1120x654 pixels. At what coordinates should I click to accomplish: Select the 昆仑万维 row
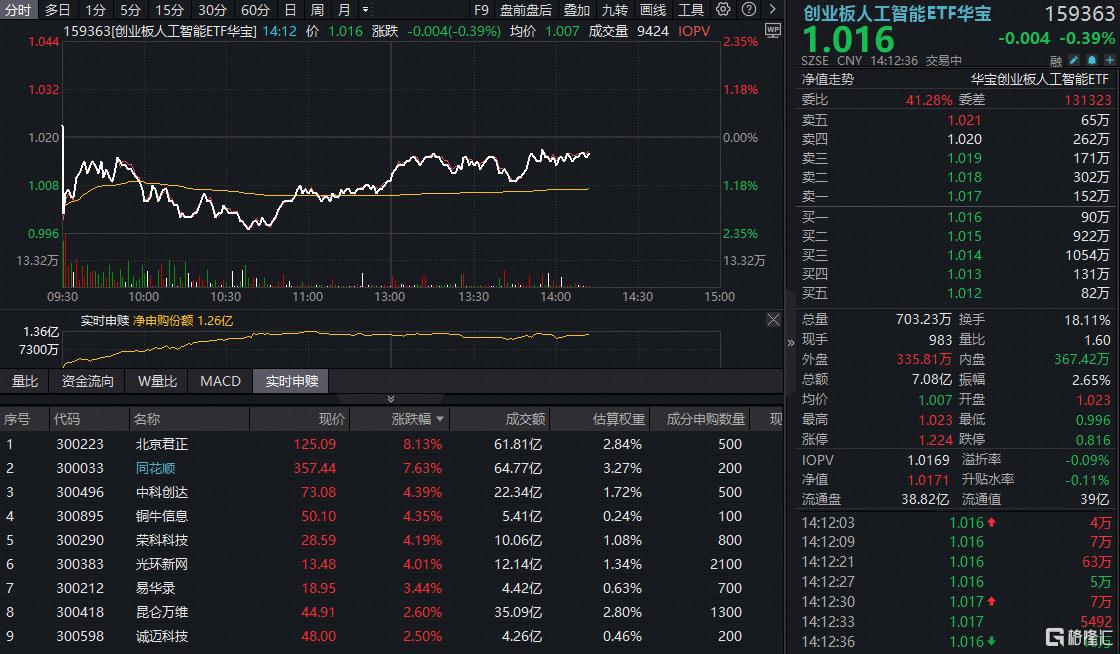[391, 612]
